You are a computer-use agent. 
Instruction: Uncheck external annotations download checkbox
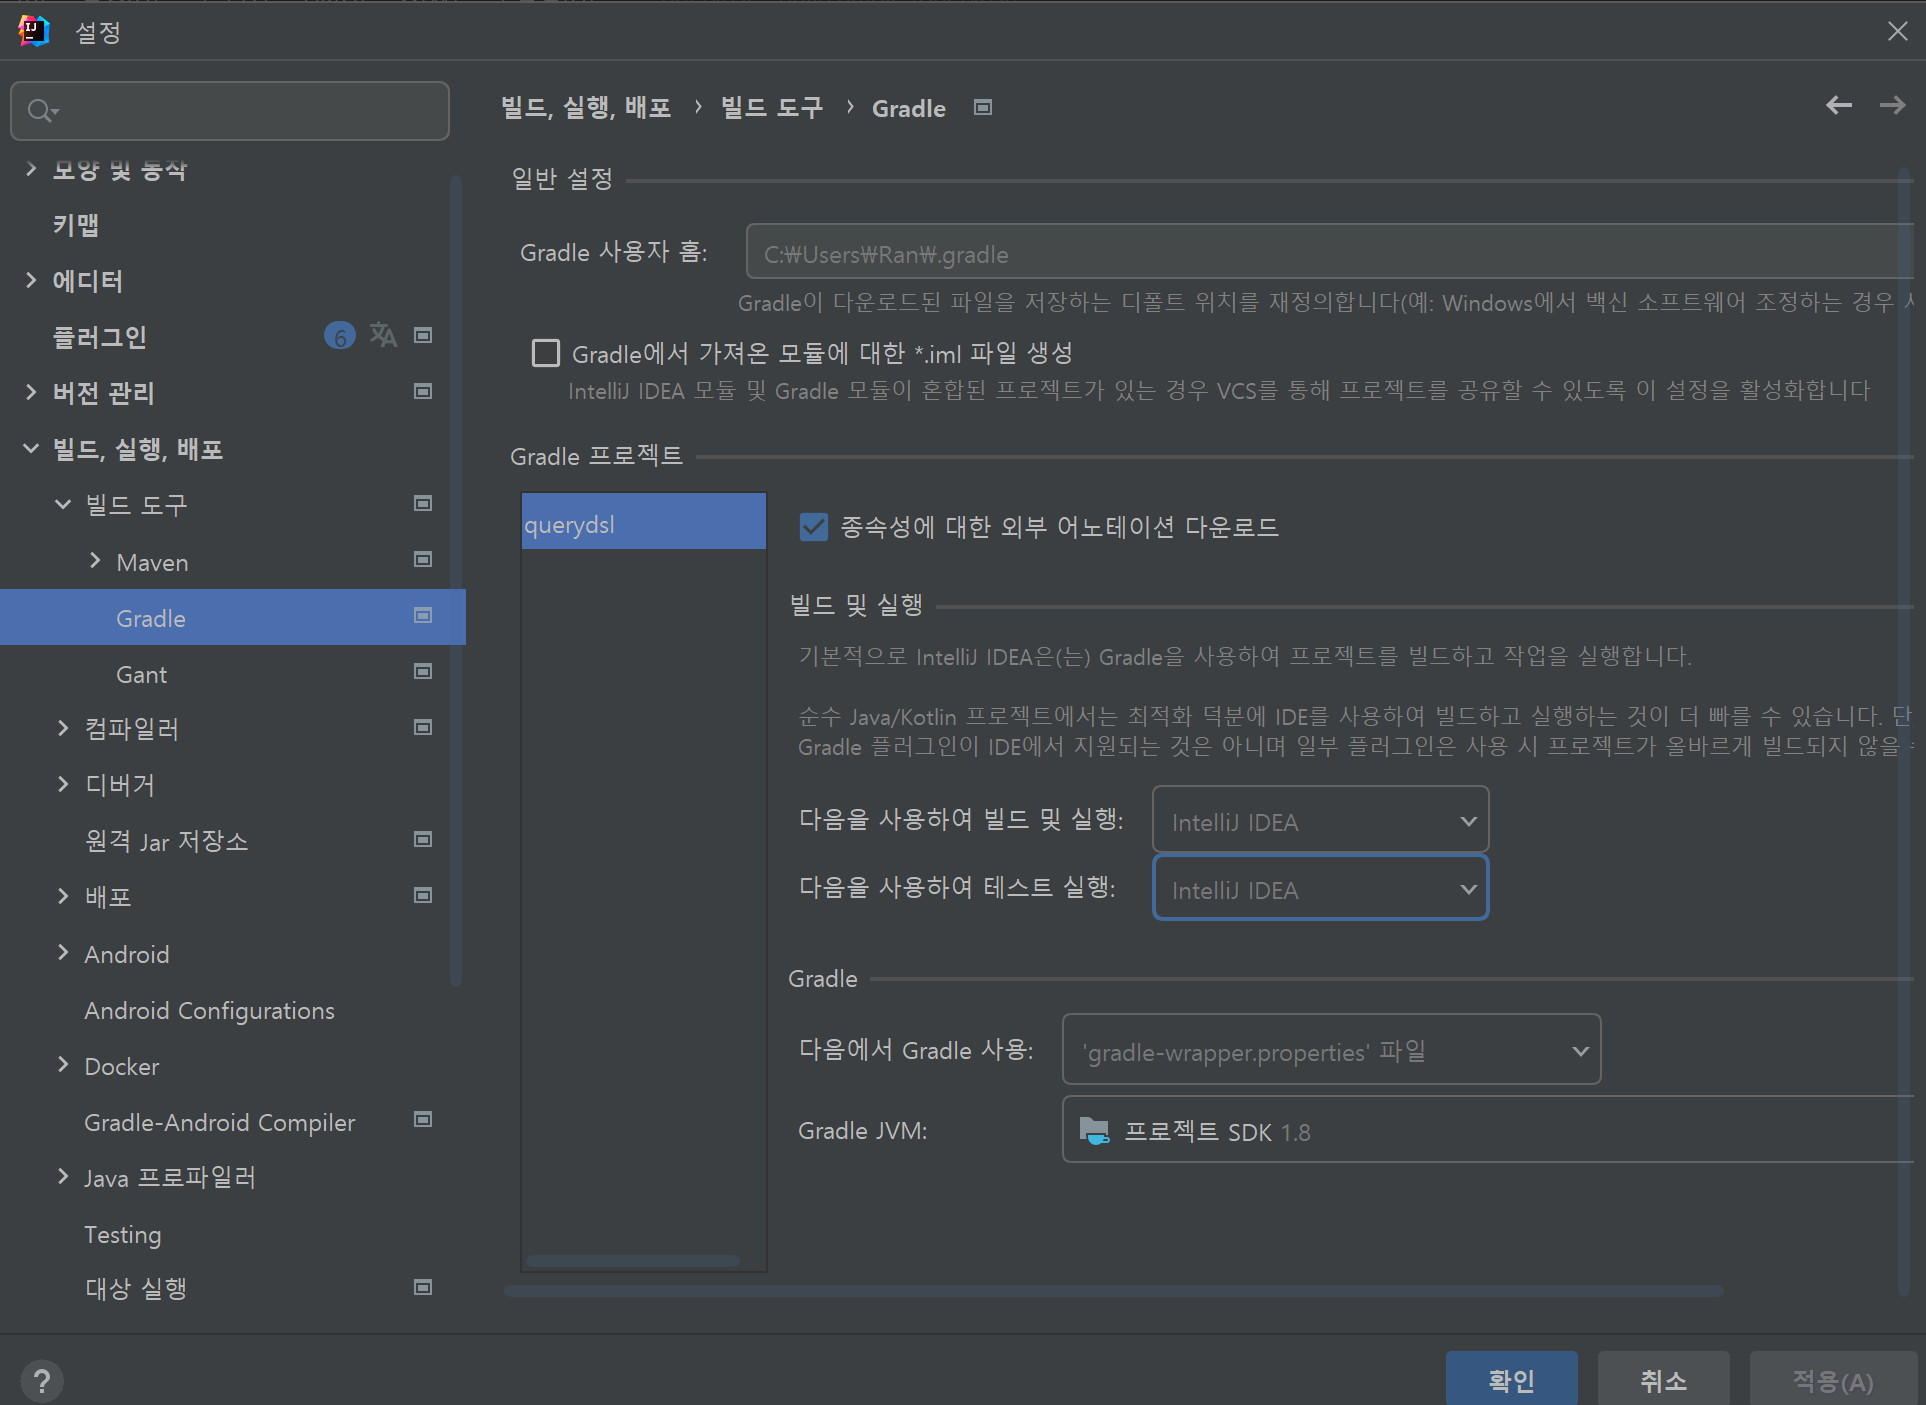click(x=814, y=527)
